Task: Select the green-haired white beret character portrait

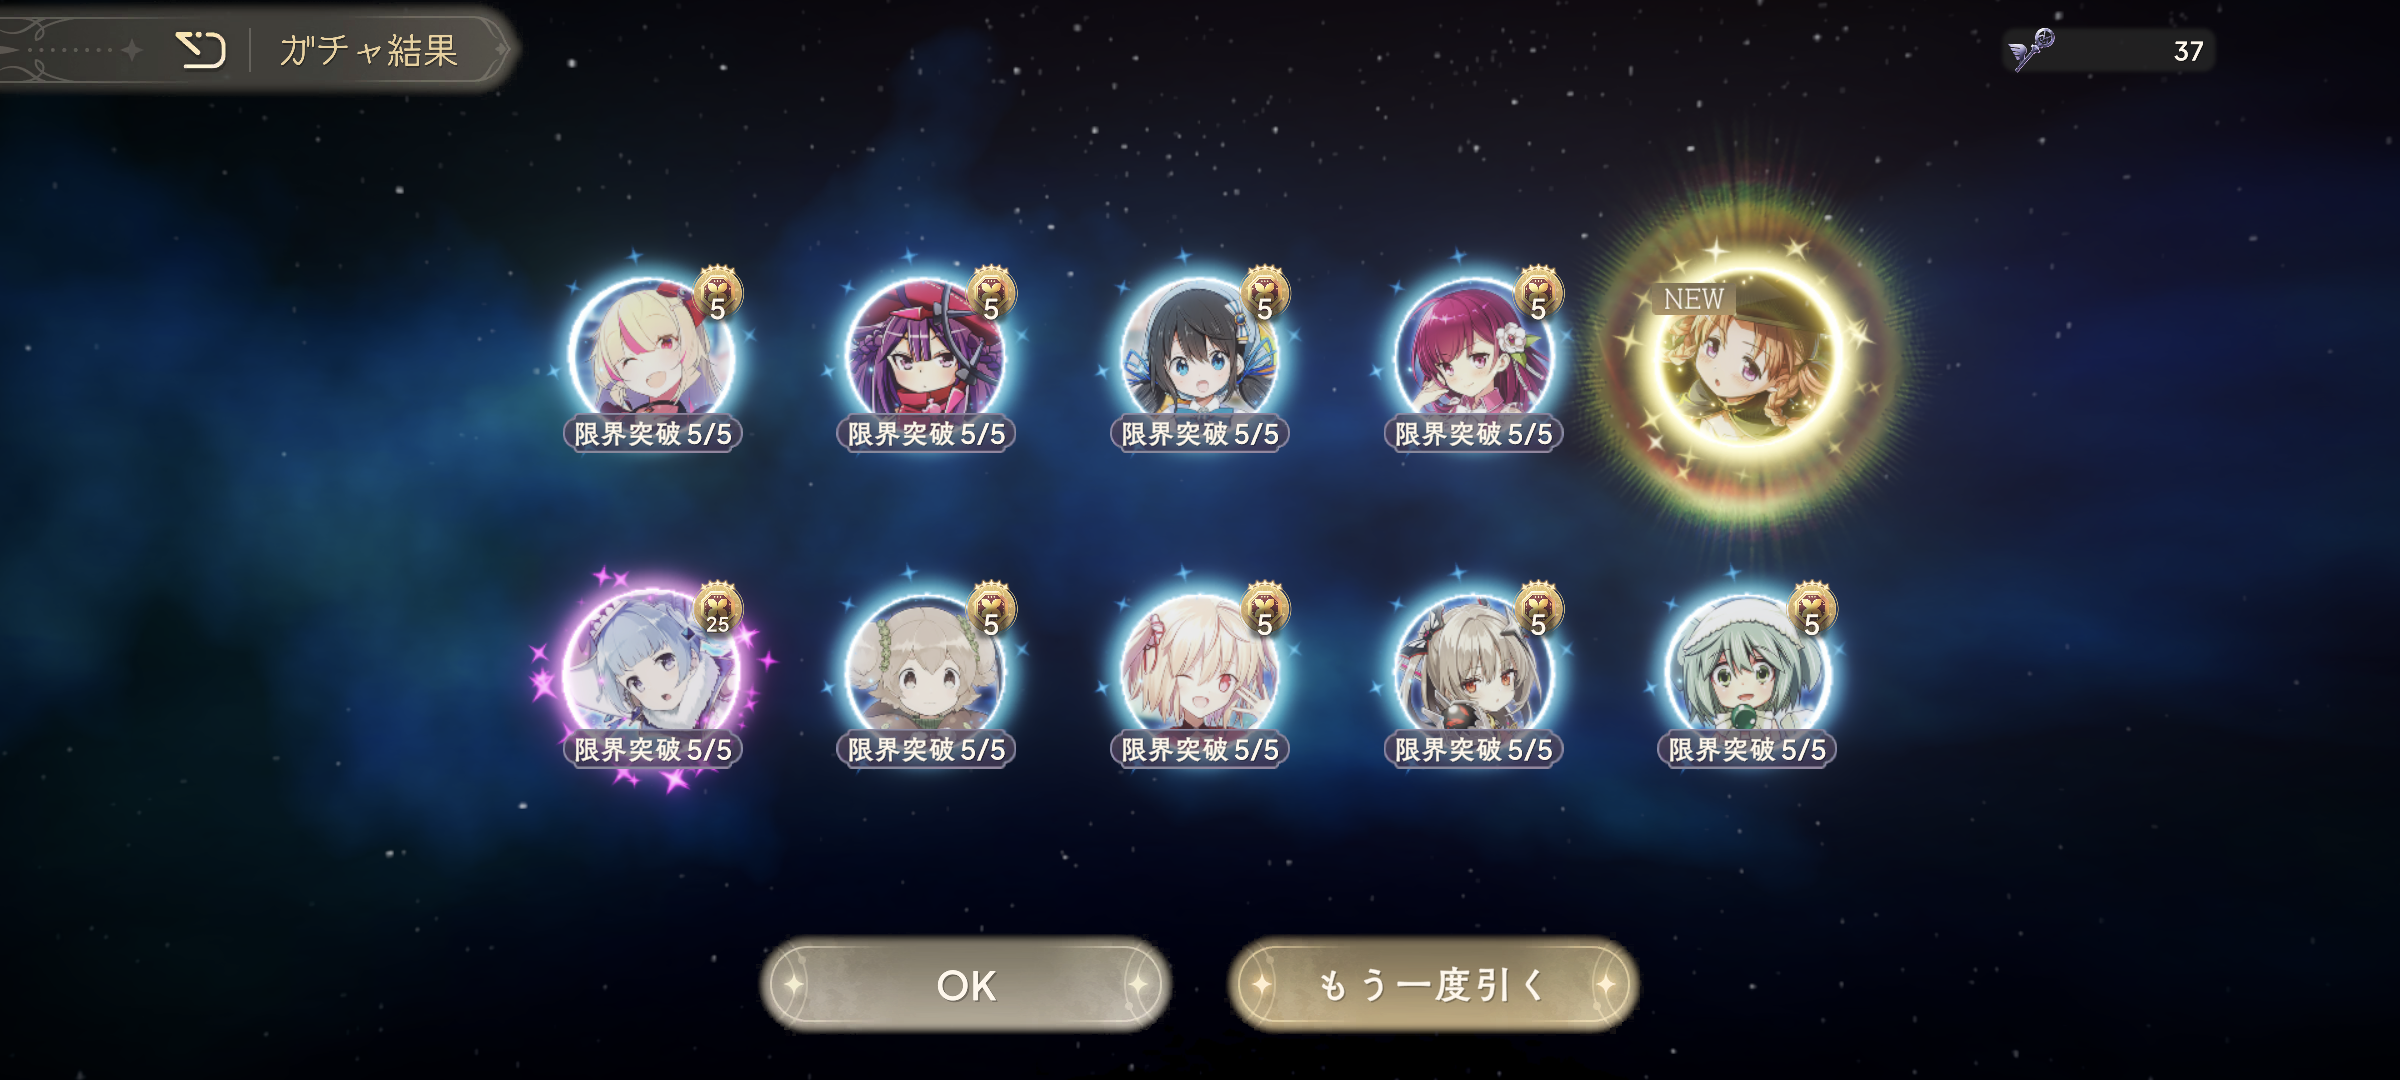Action: coord(1747,670)
